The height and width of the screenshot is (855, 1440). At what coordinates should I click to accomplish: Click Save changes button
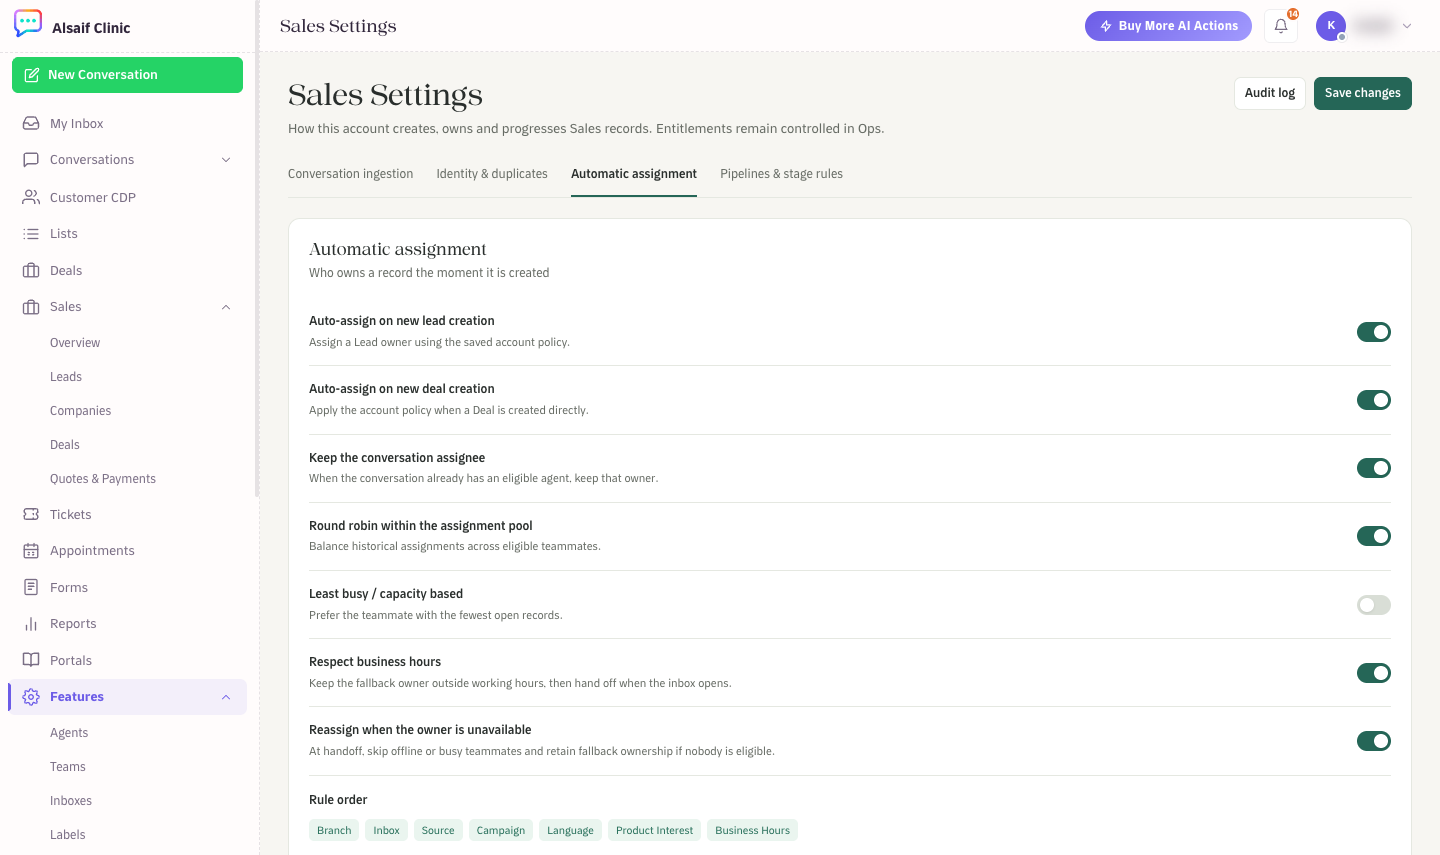(x=1363, y=93)
